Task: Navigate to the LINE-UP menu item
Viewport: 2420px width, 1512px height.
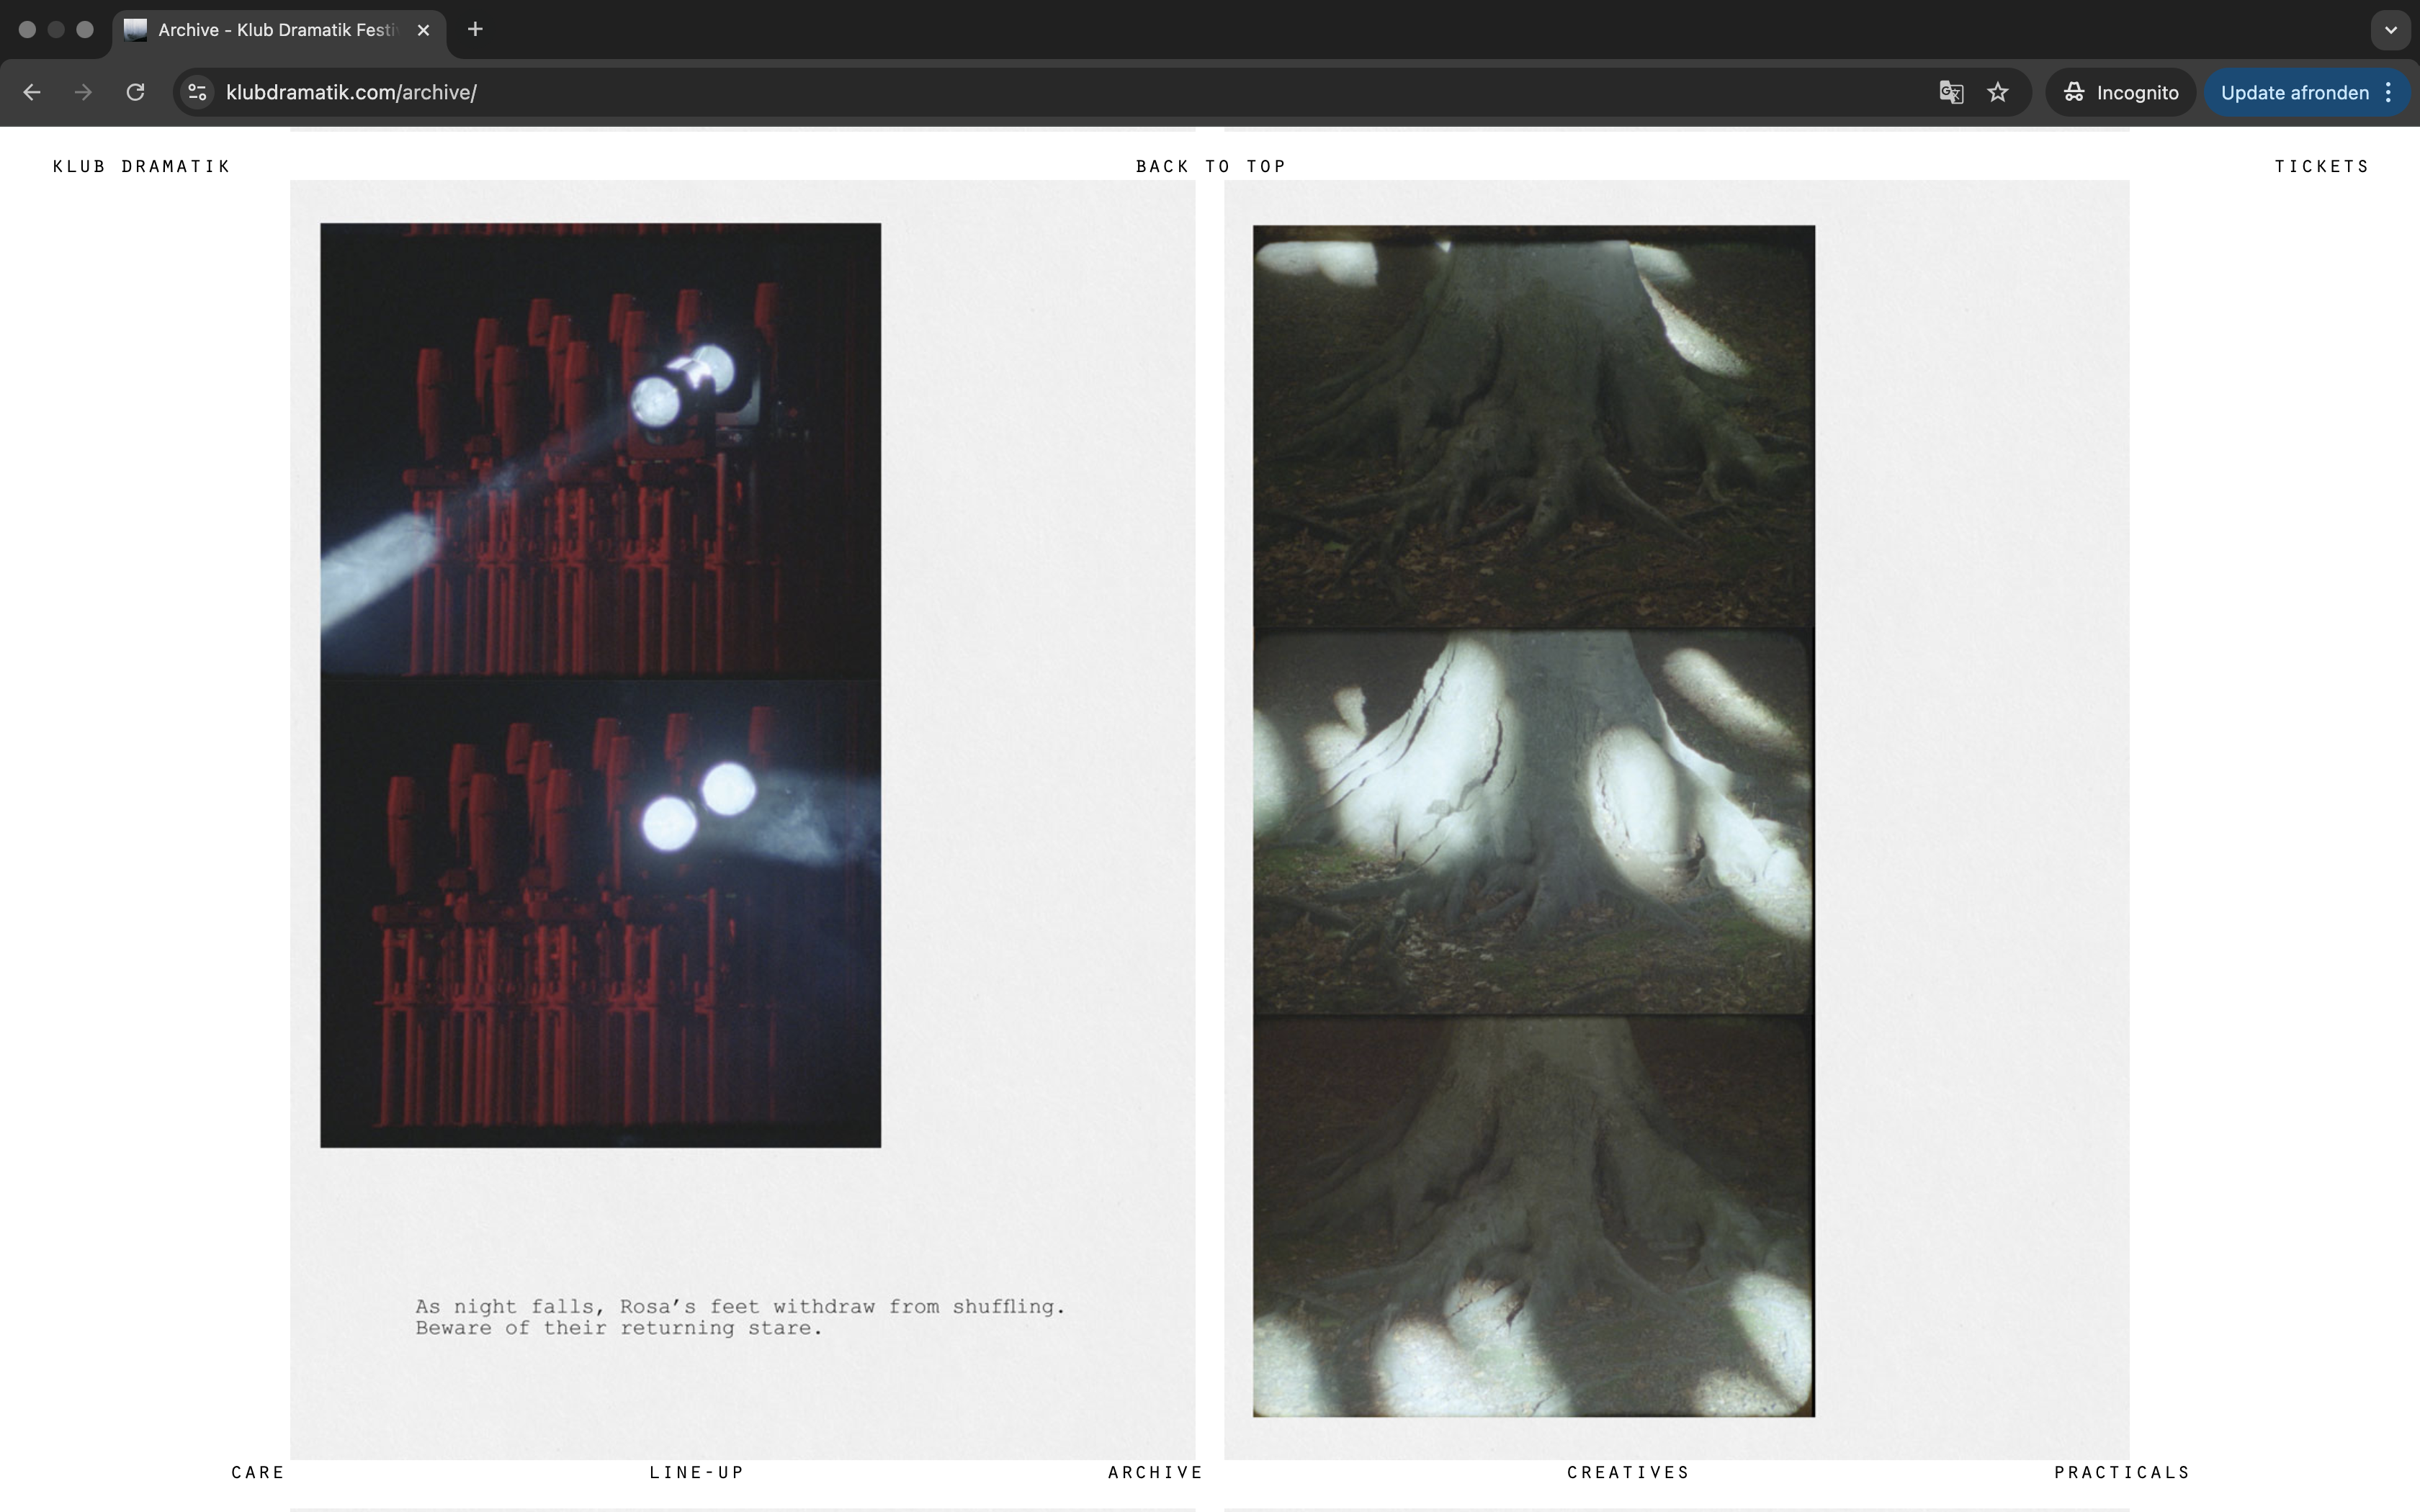Action: pos(697,1472)
